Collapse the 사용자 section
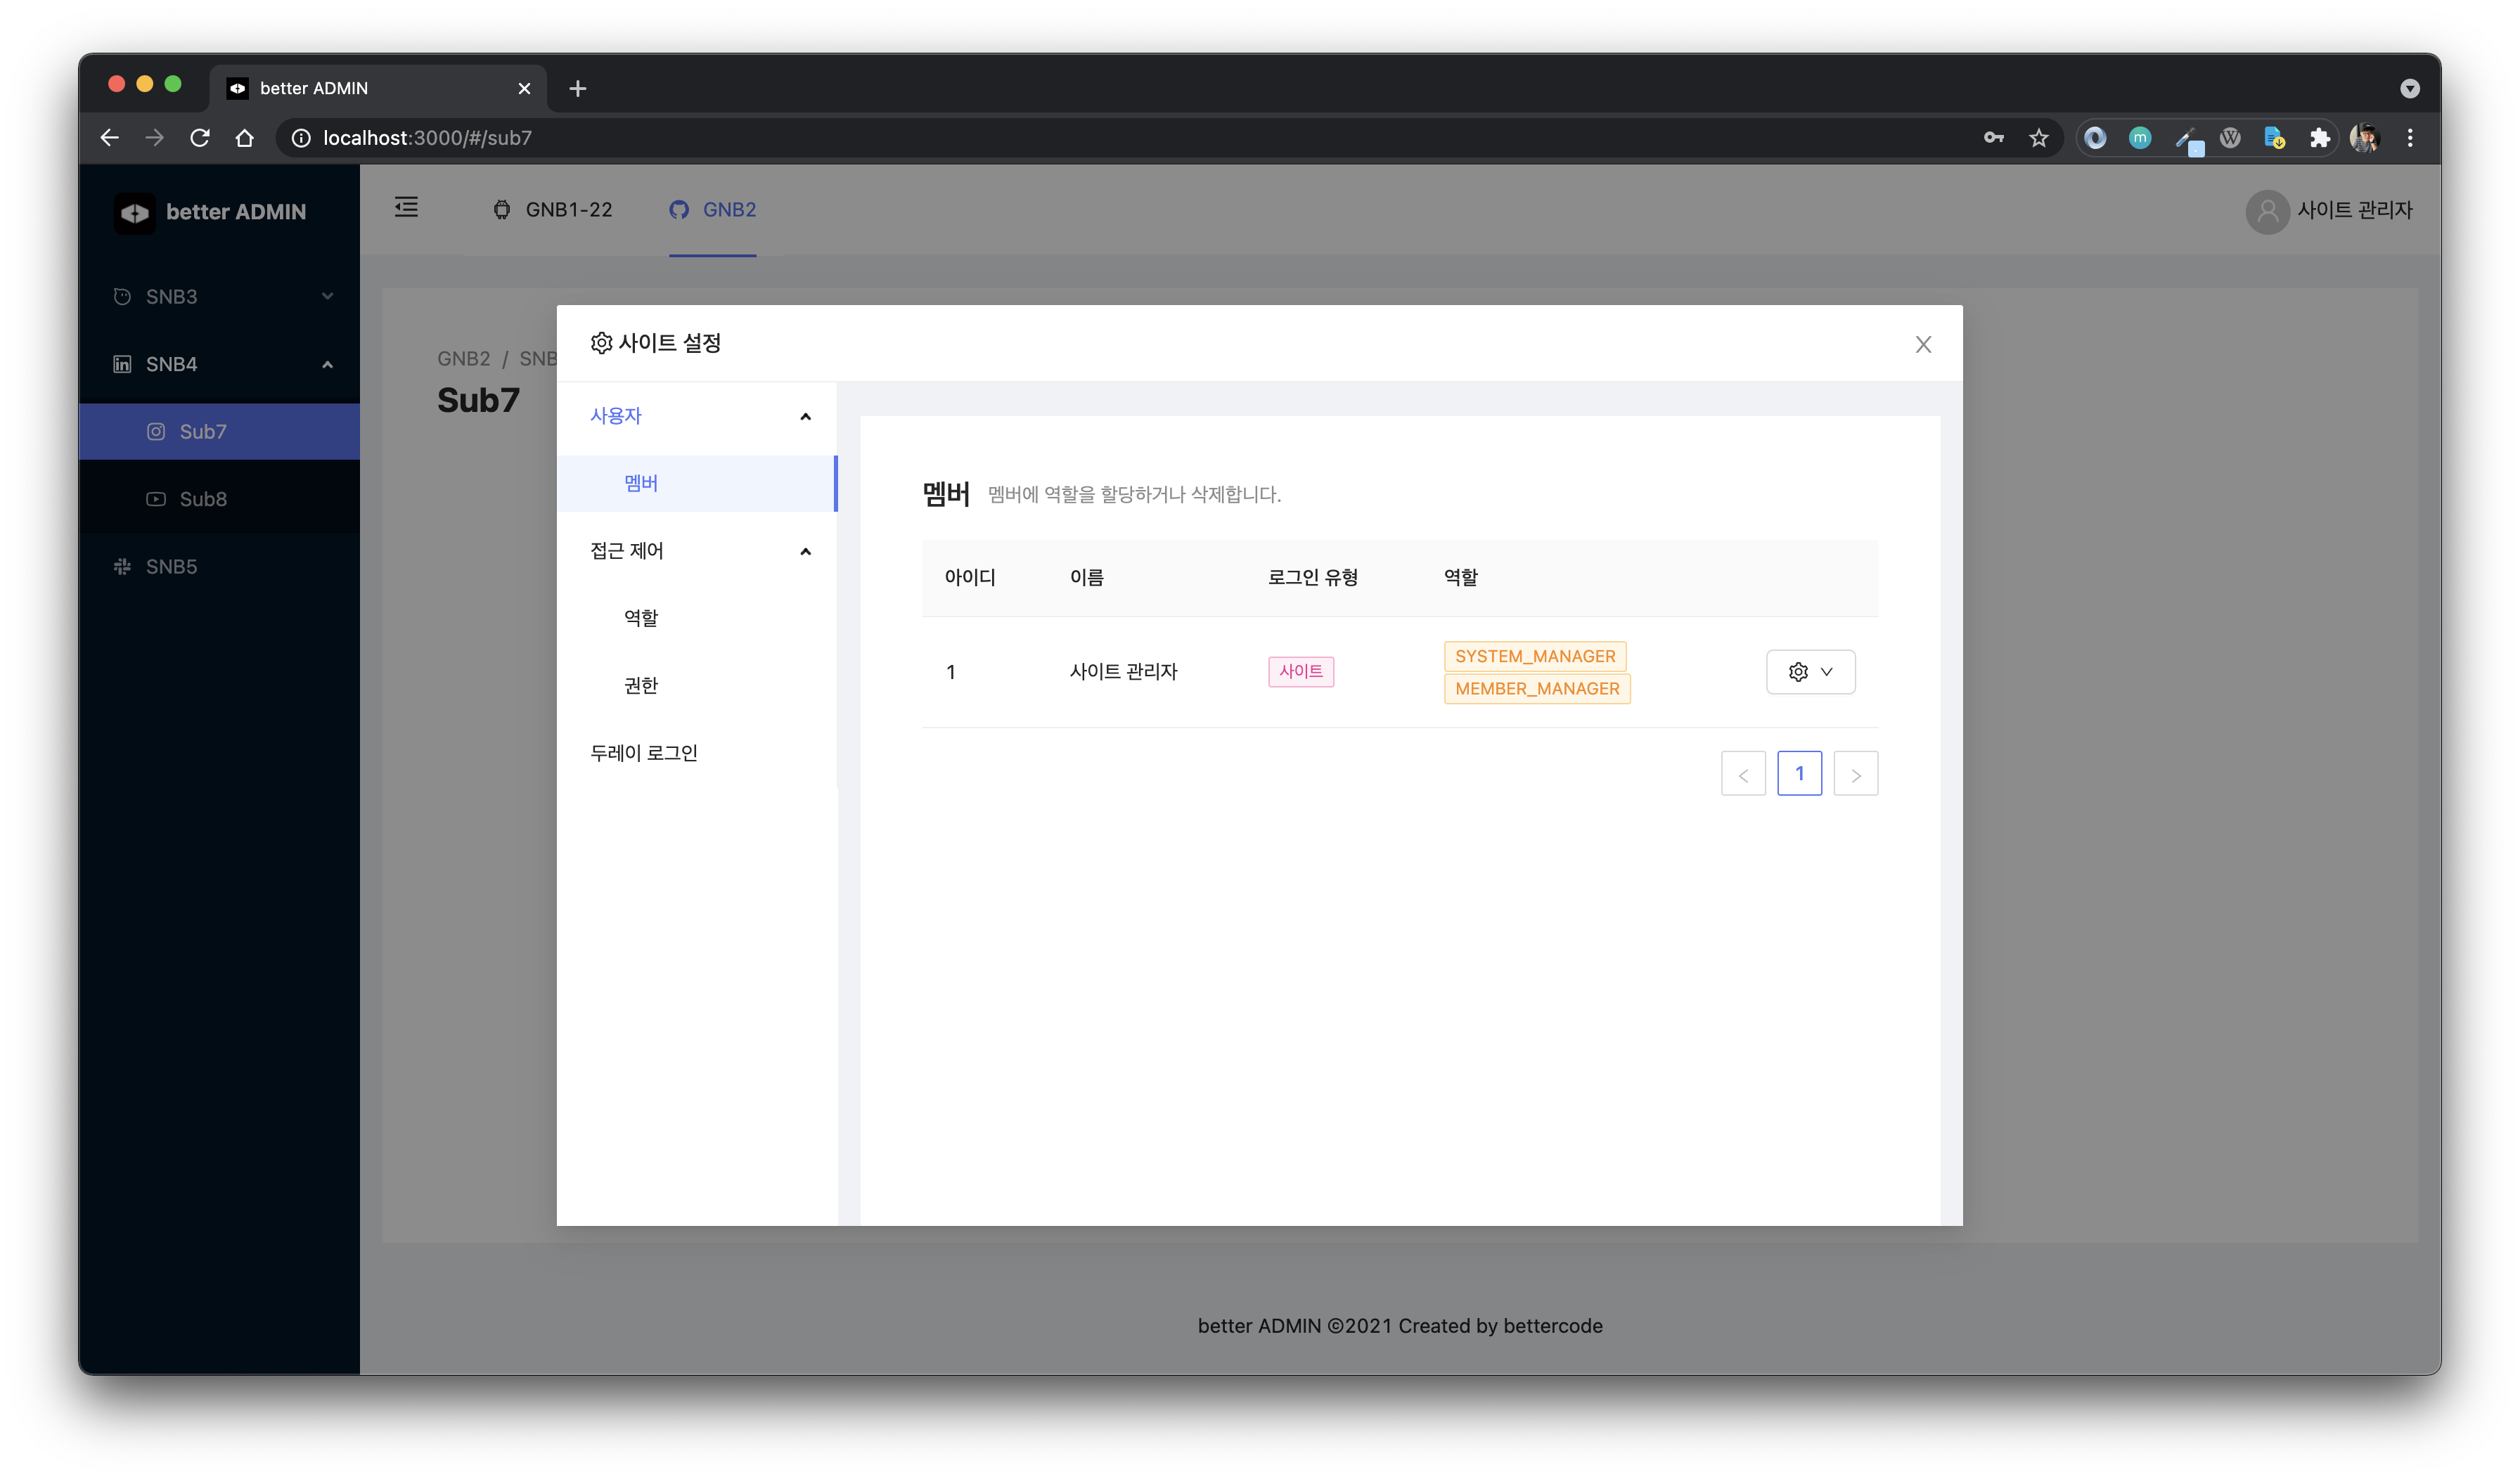Viewport: 2520px width, 1479px height. coord(805,416)
